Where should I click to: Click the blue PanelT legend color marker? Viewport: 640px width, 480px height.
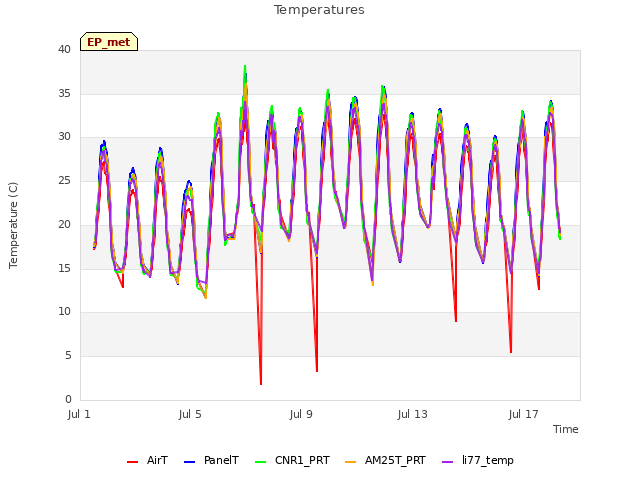(x=189, y=462)
